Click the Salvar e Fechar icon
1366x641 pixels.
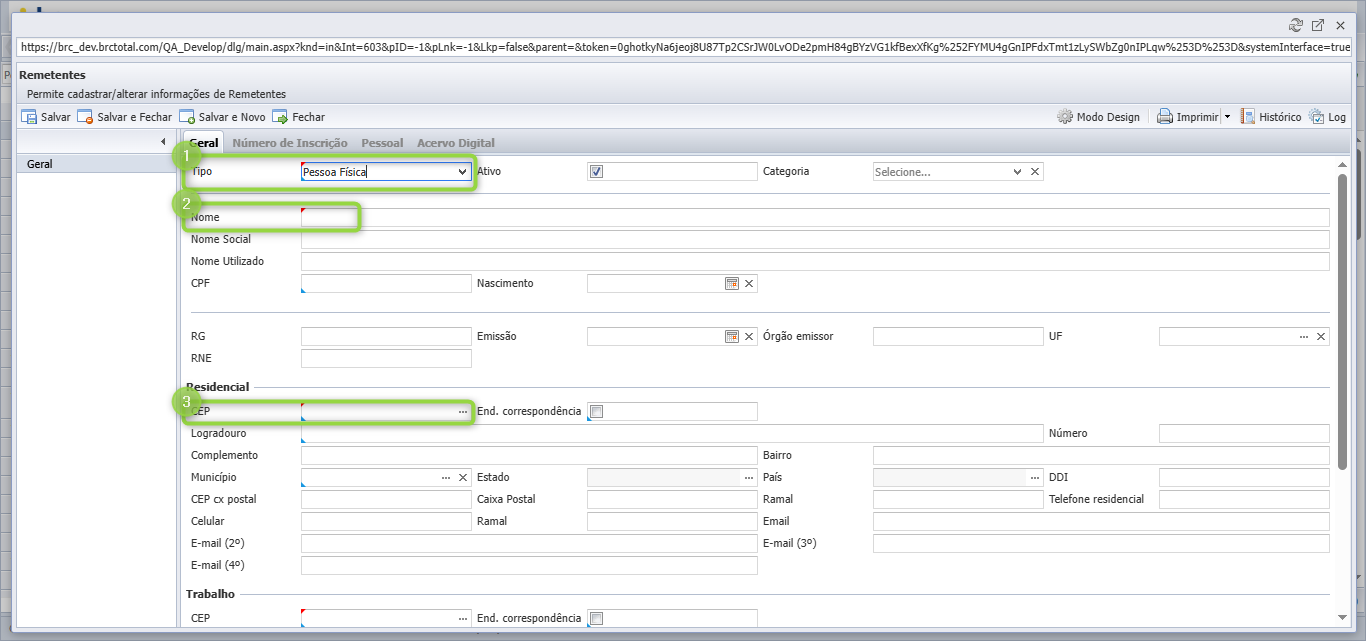click(85, 117)
